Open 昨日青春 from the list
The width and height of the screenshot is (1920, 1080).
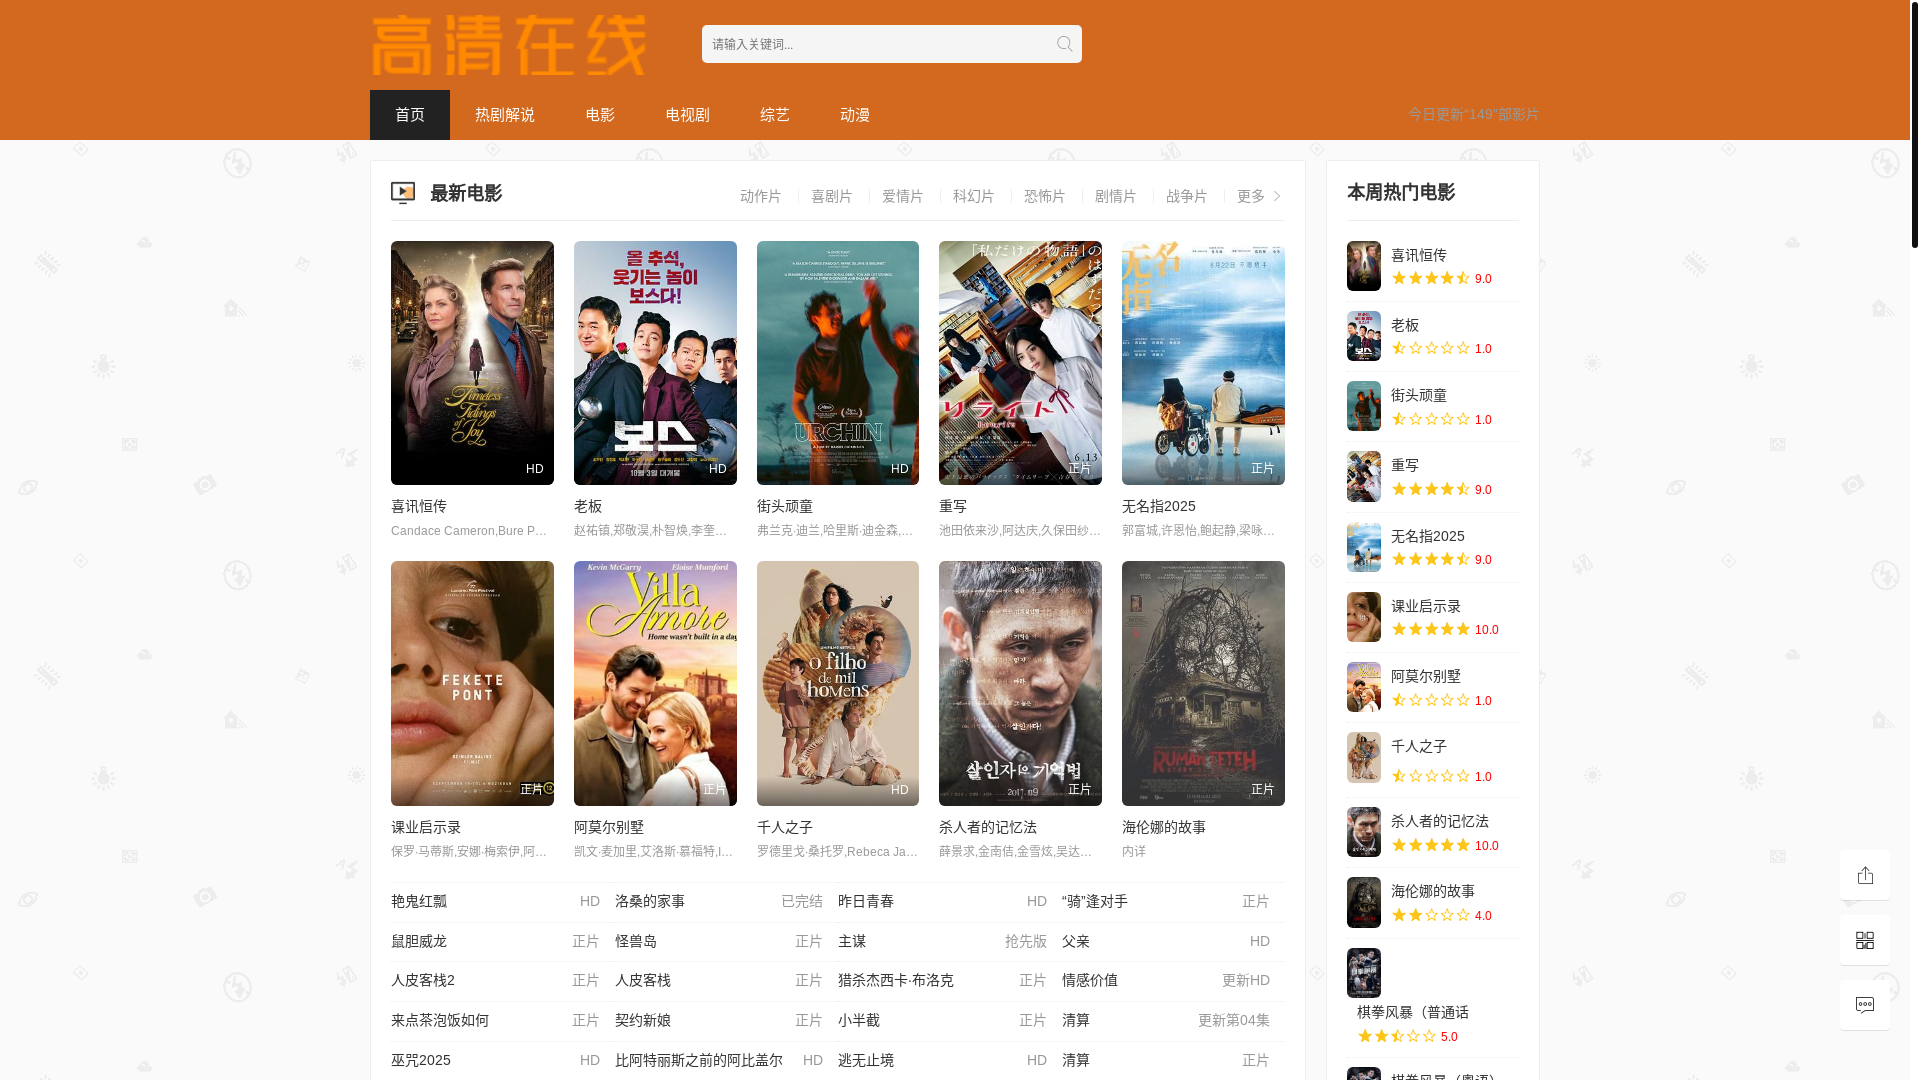pos(866,901)
